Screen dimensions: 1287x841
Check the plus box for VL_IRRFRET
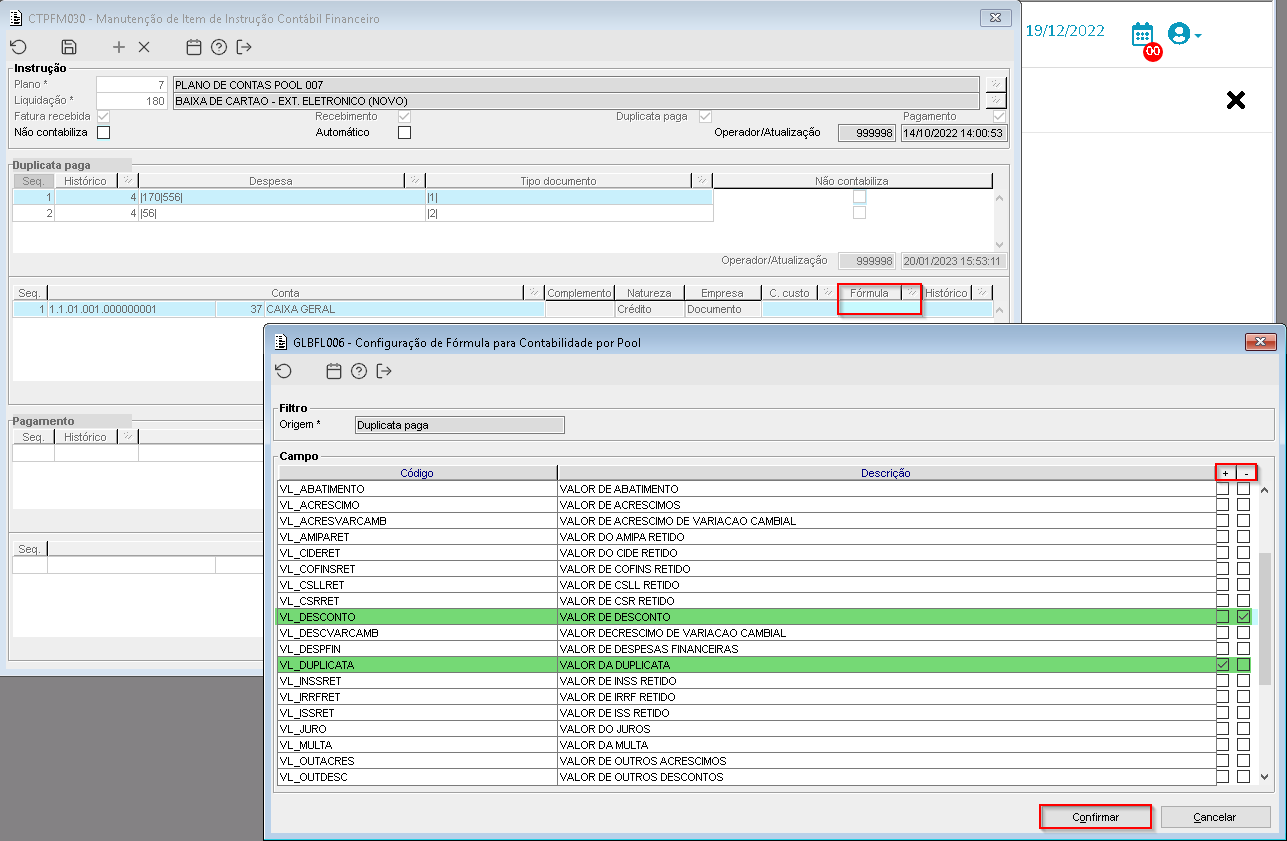click(x=1223, y=697)
